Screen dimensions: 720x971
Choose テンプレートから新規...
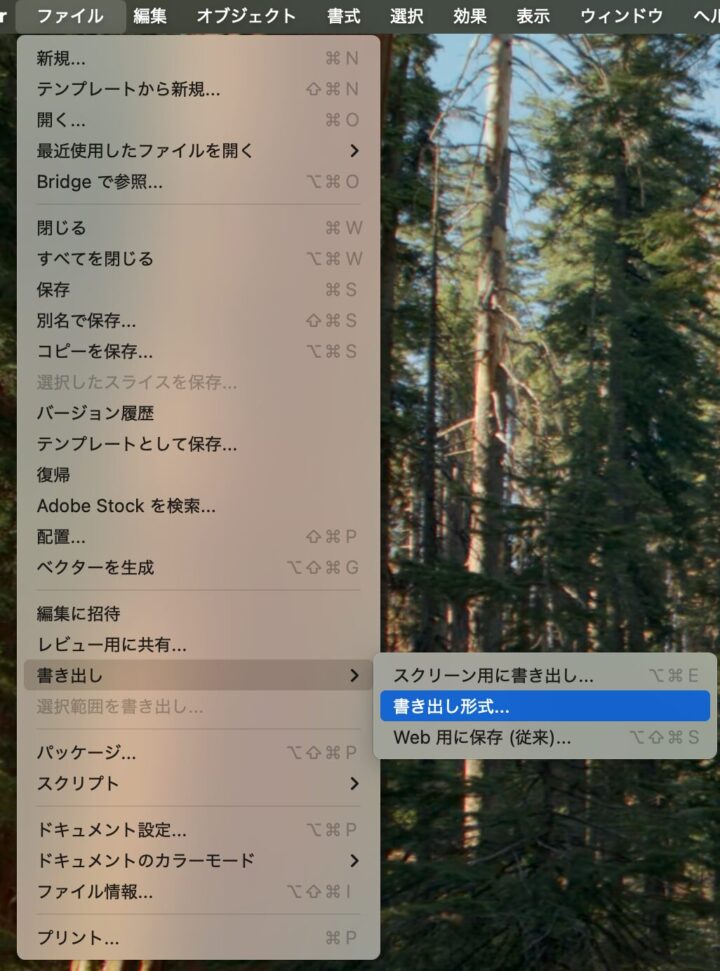coord(198,89)
